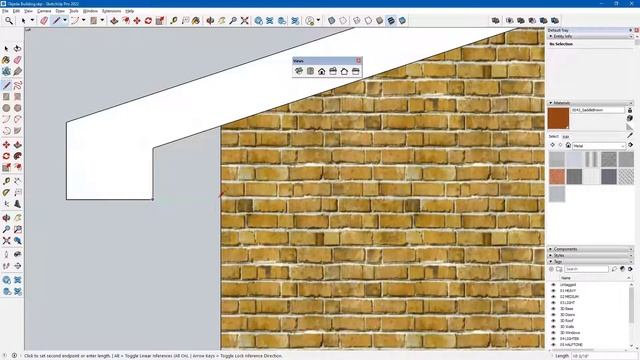The width and height of the screenshot is (640, 360).
Task: Select the Move tool in top toolbar
Action: point(137,20)
